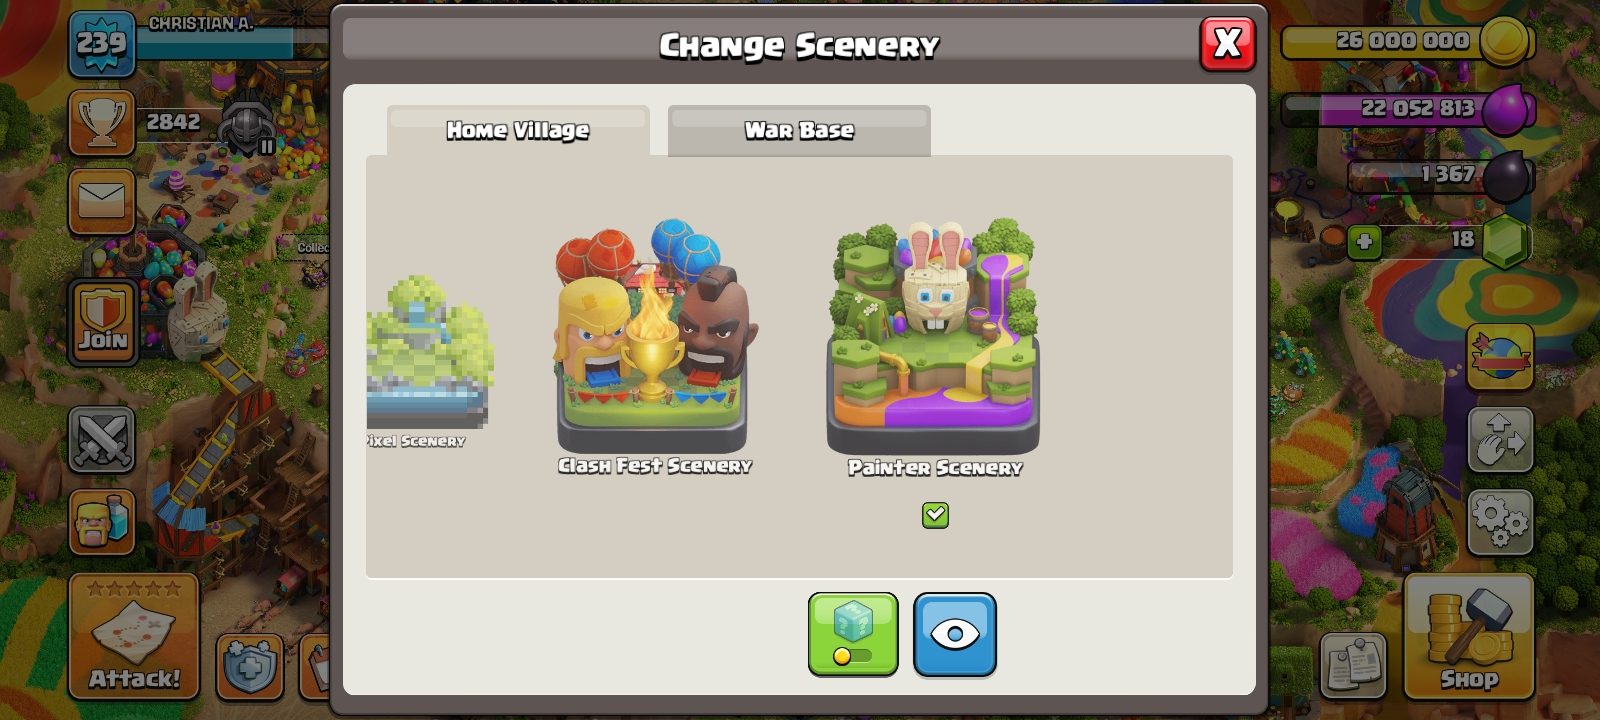Open the crossed swords battle log
The image size is (1600, 720).
click(101, 440)
